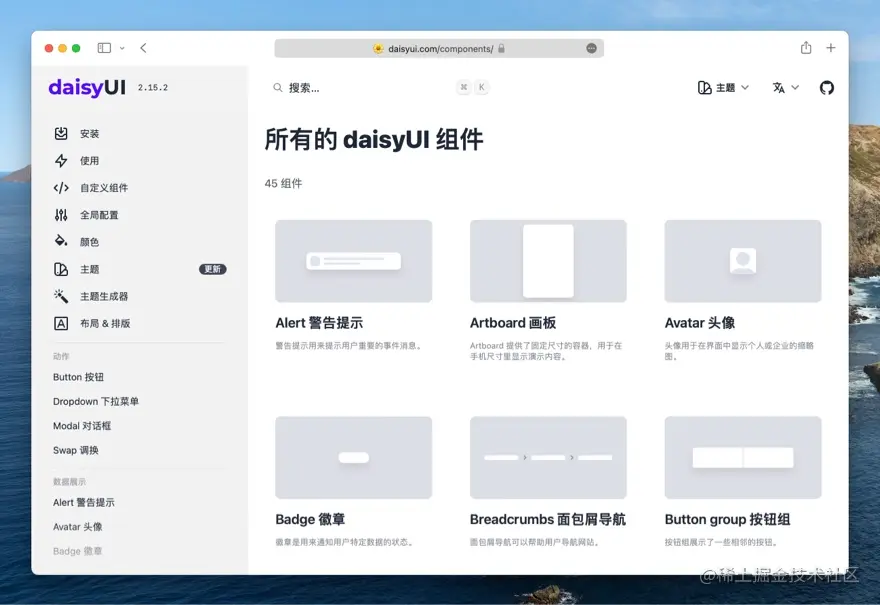Select the 安装 (install) icon in sidebar
The width and height of the screenshot is (880, 605).
click(62, 132)
